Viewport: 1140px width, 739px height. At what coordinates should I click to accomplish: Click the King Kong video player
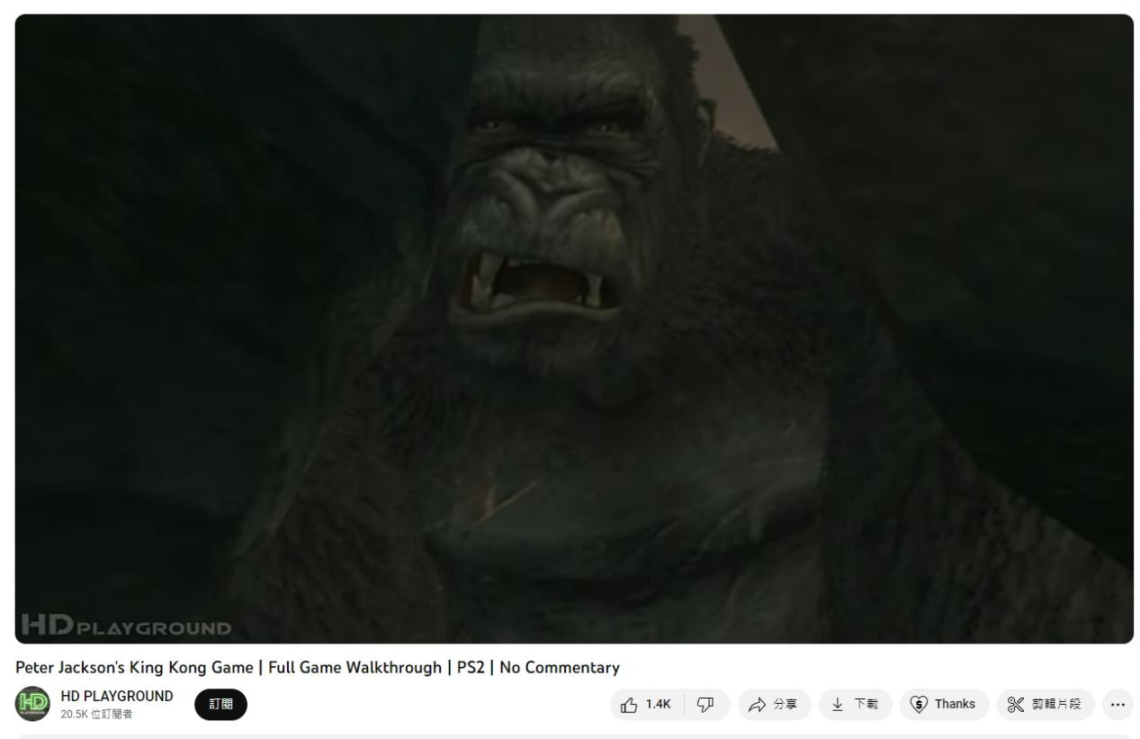pyautogui.click(x=574, y=329)
